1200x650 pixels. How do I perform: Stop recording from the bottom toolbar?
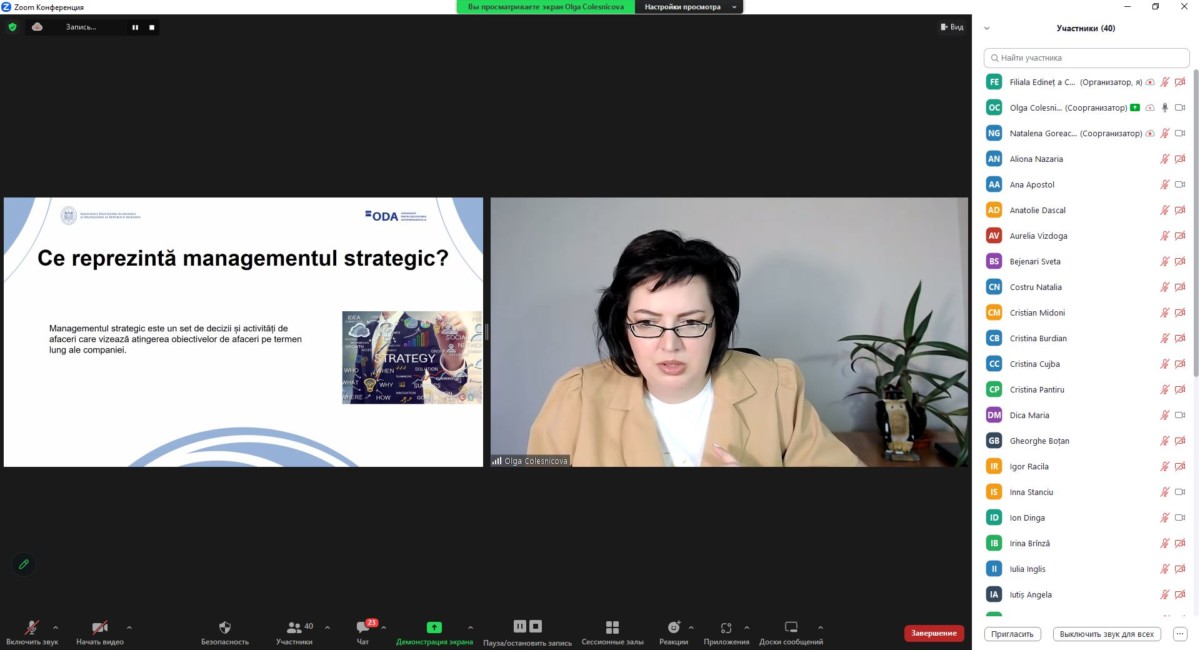535,626
